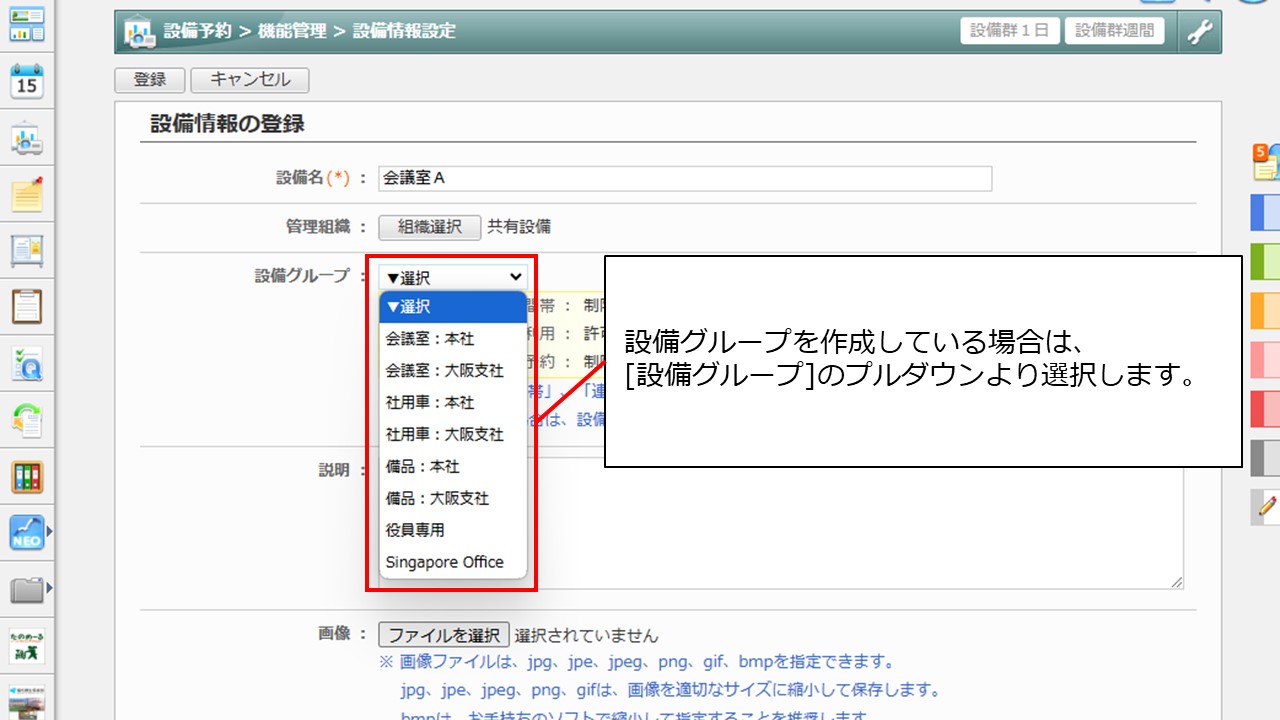Click the blue NEO chart icon

[x=27, y=532]
